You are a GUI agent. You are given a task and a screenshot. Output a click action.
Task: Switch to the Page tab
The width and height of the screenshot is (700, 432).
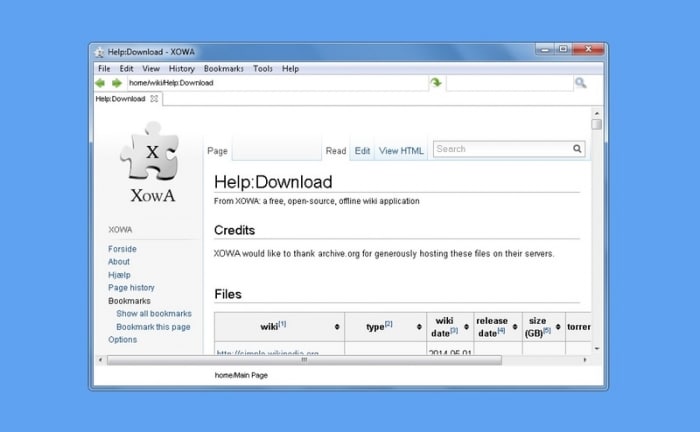[x=217, y=151]
